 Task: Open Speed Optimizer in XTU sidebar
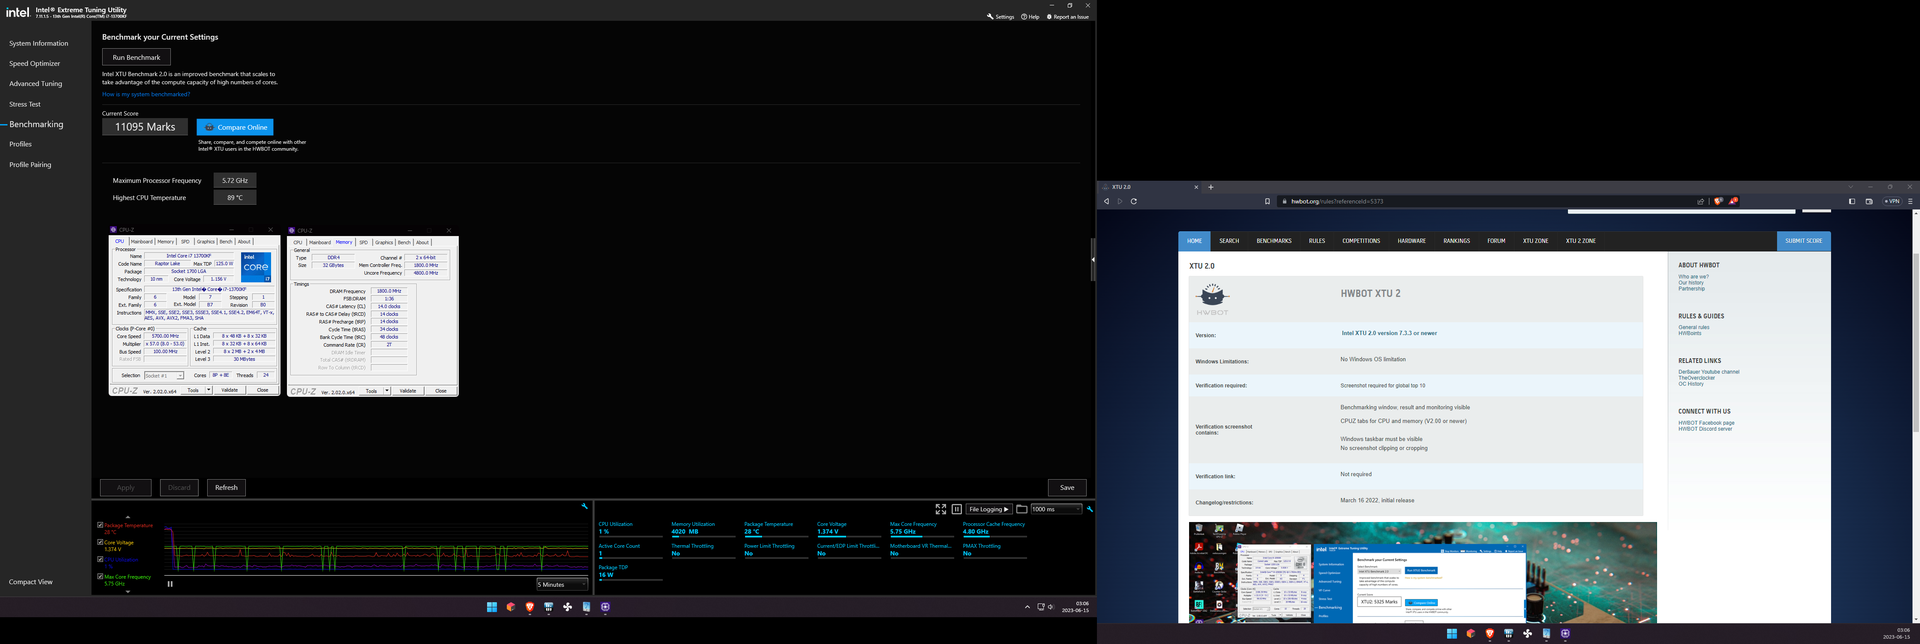(35, 64)
